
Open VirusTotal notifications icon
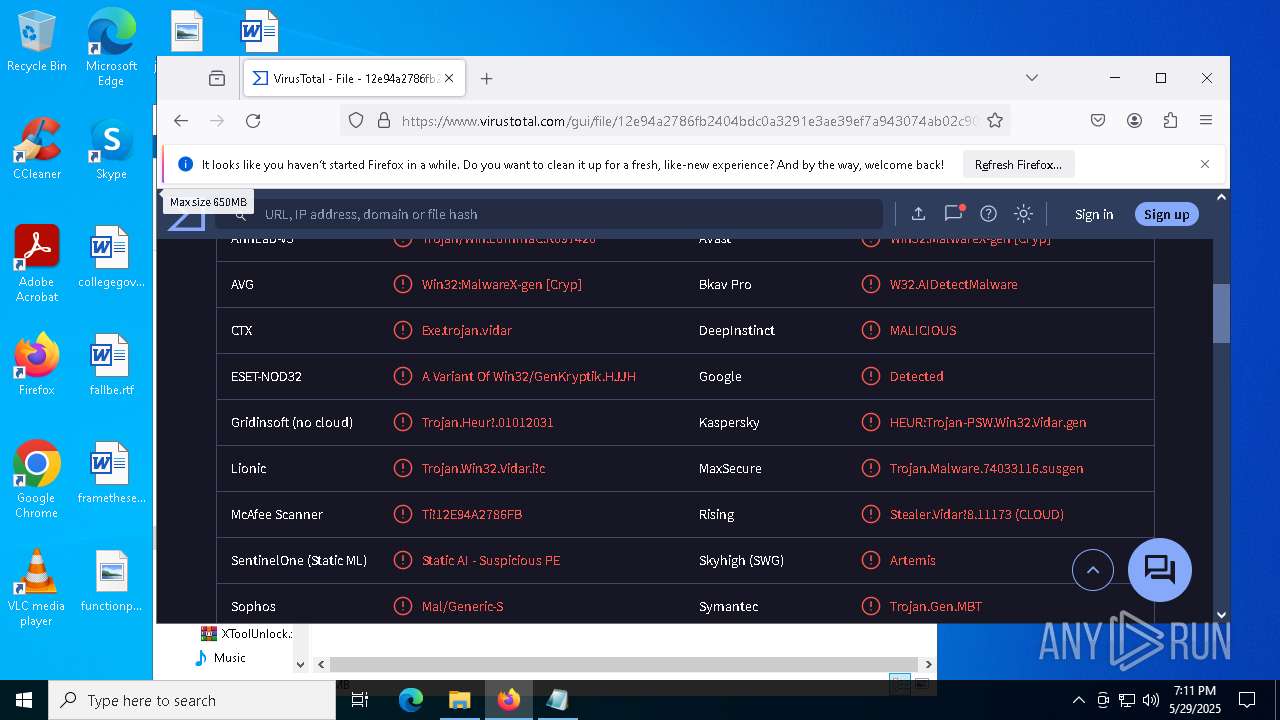coord(954,213)
